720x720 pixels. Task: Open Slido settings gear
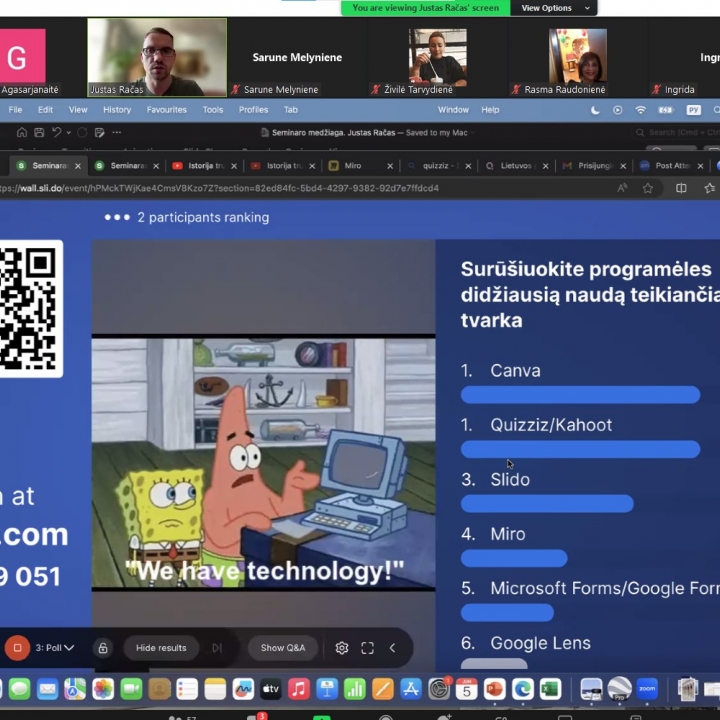[x=342, y=648]
